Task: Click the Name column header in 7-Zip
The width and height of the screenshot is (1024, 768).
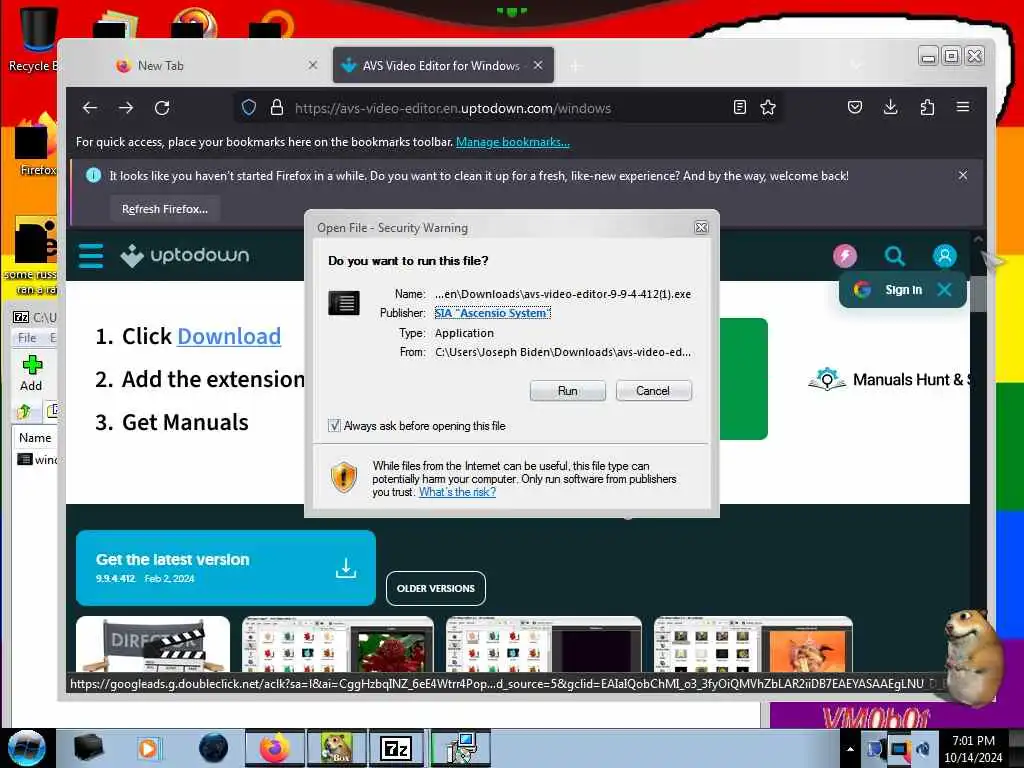Action: (x=35, y=438)
